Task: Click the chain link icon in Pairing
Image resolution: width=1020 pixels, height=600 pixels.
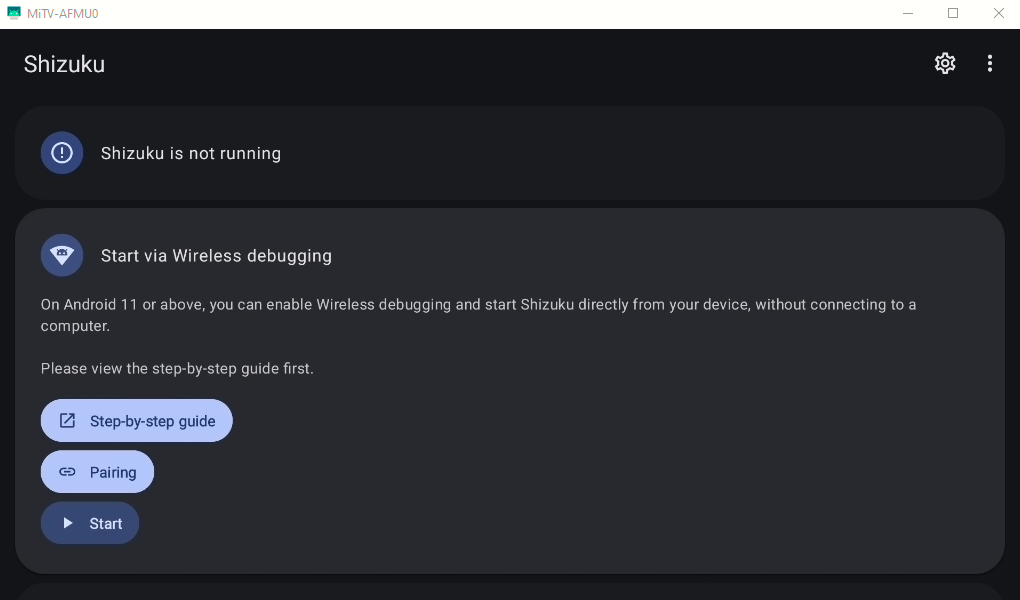Action: pos(68,472)
